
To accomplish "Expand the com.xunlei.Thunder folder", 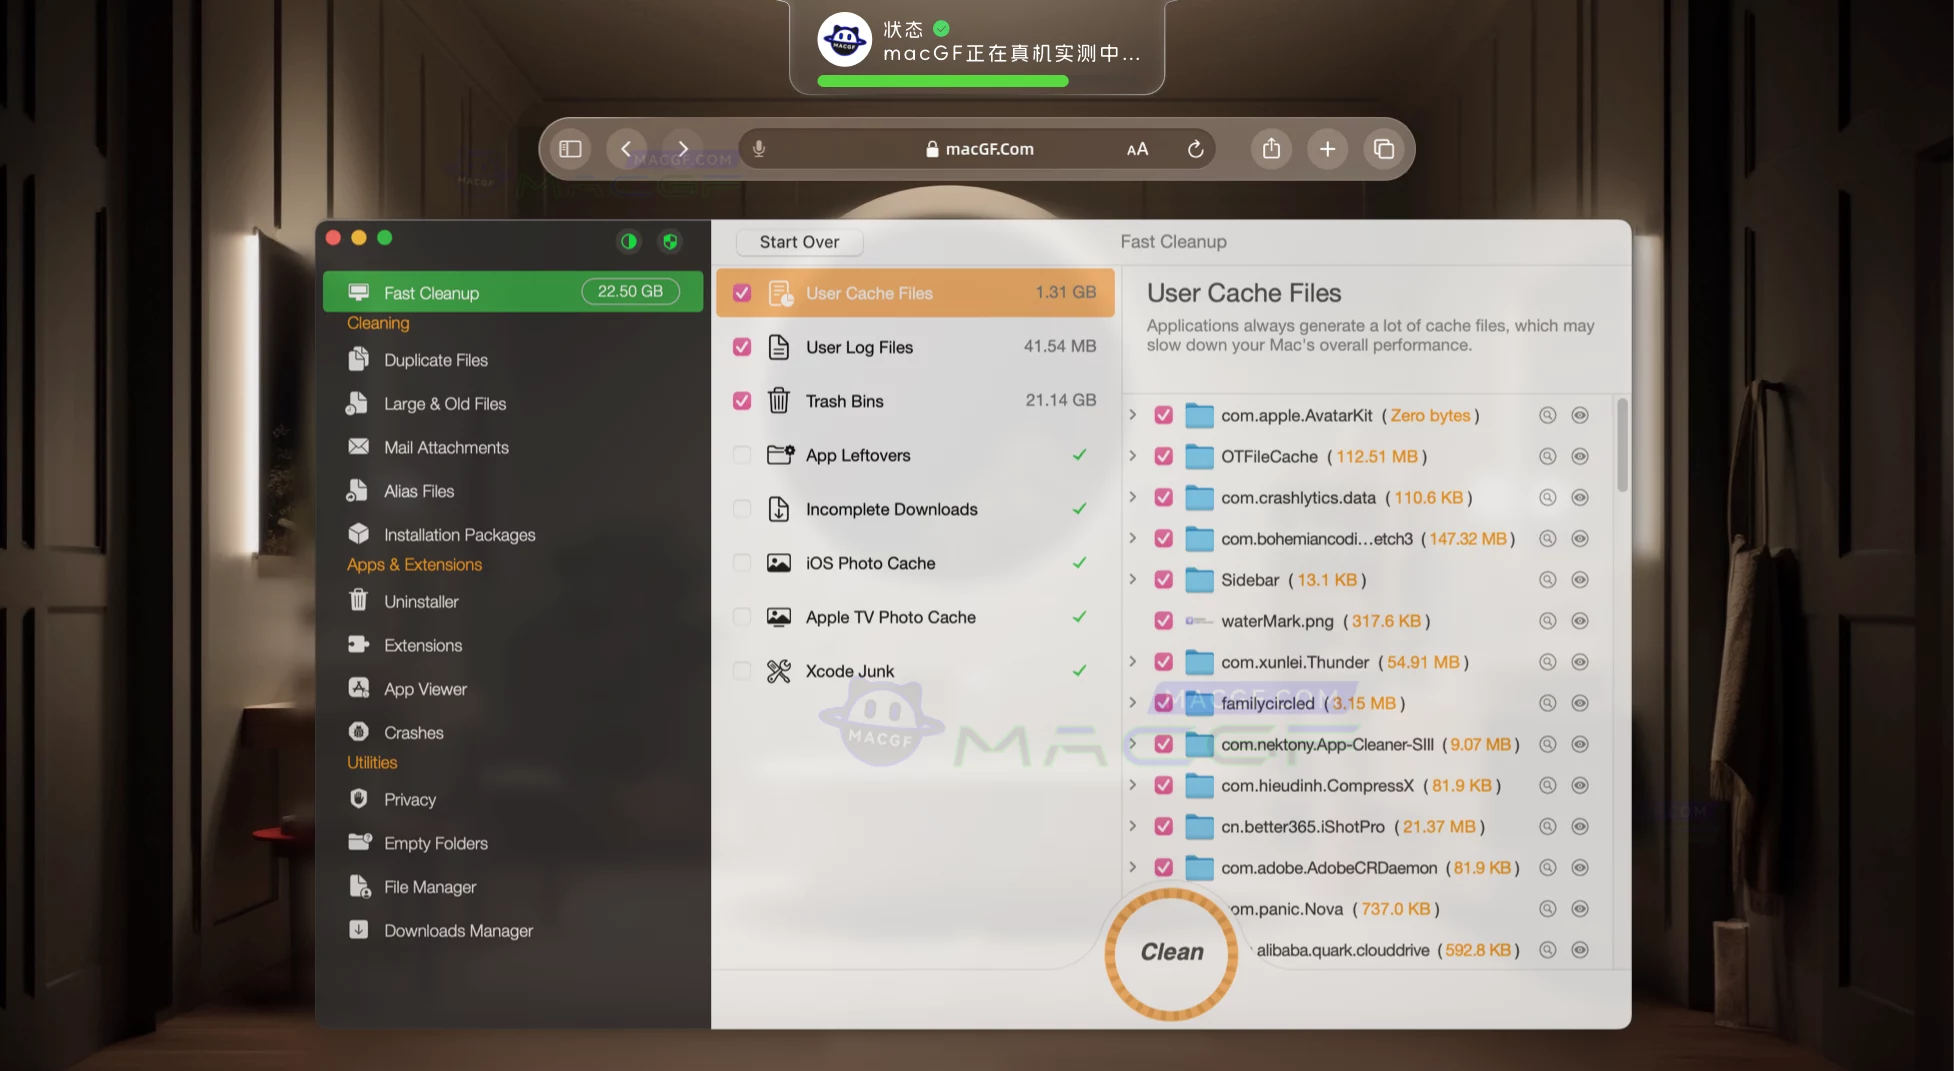I will click(x=1132, y=661).
